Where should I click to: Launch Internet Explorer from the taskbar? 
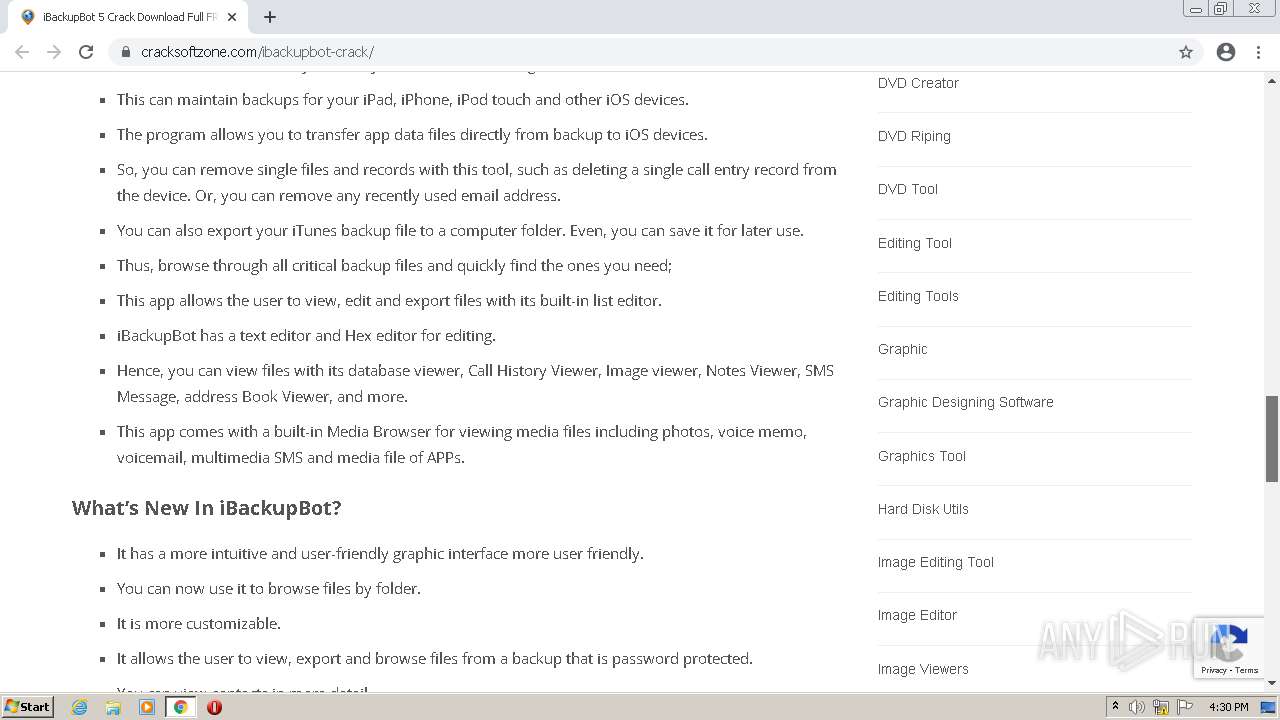[80, 707]
